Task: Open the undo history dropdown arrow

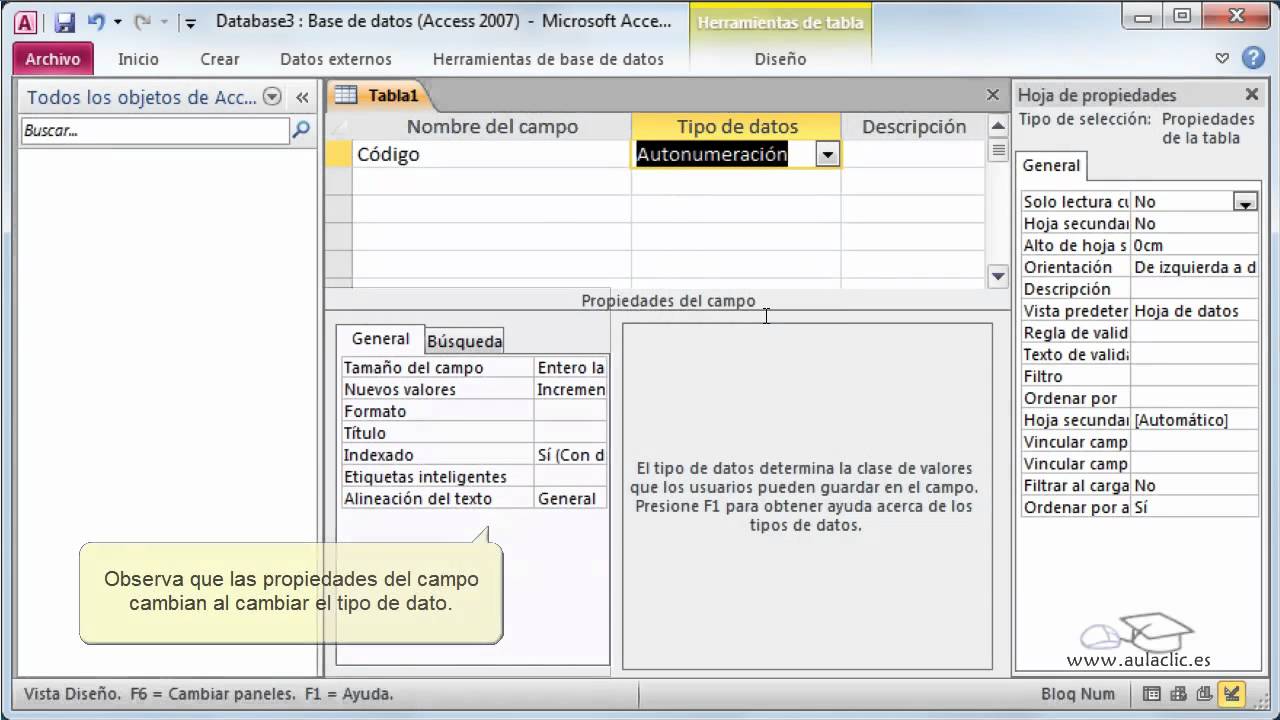Action: (117, 22)
